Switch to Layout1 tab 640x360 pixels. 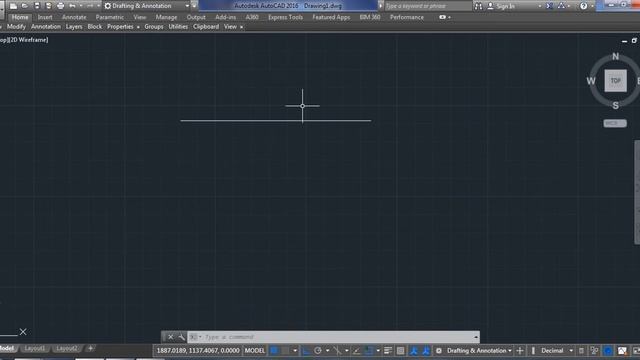[35, 349]
